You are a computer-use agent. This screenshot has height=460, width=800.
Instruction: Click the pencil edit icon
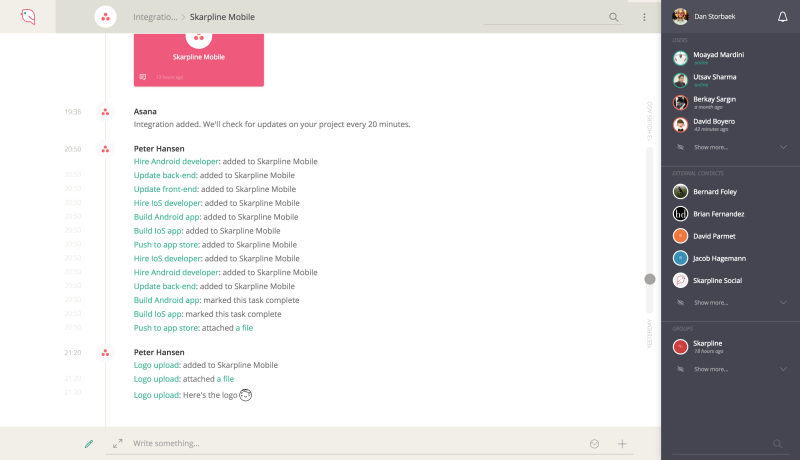(89, 444)
